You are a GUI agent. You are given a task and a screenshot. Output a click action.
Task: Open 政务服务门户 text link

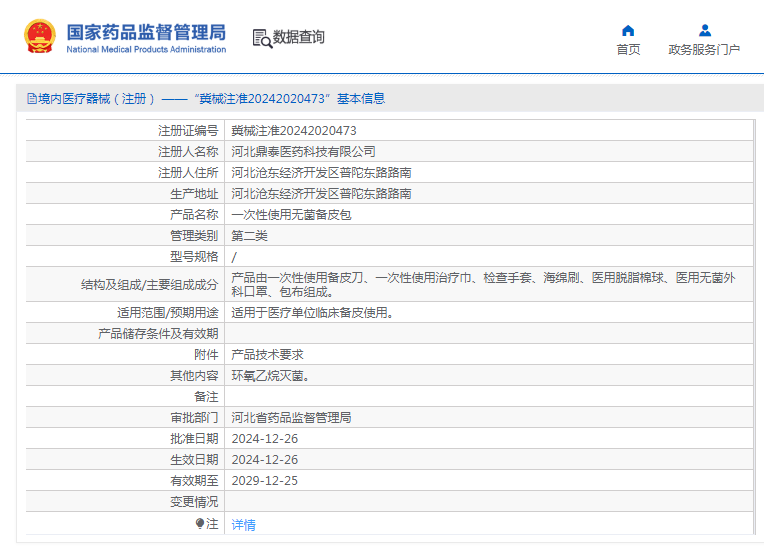click(704, 49)
